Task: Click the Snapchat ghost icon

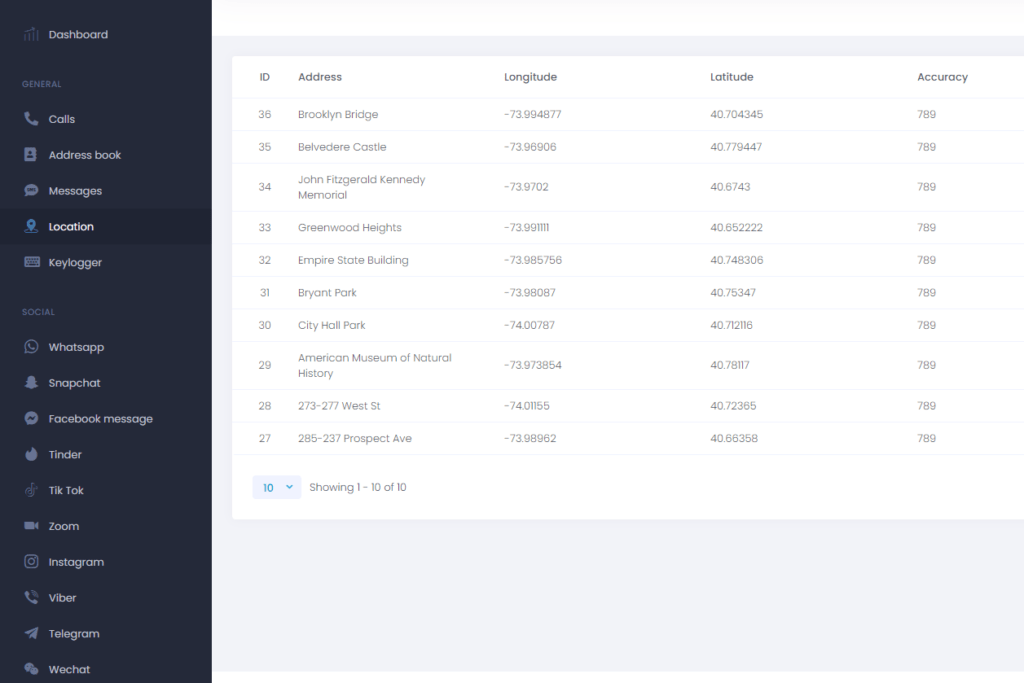Action: [31, 382]
